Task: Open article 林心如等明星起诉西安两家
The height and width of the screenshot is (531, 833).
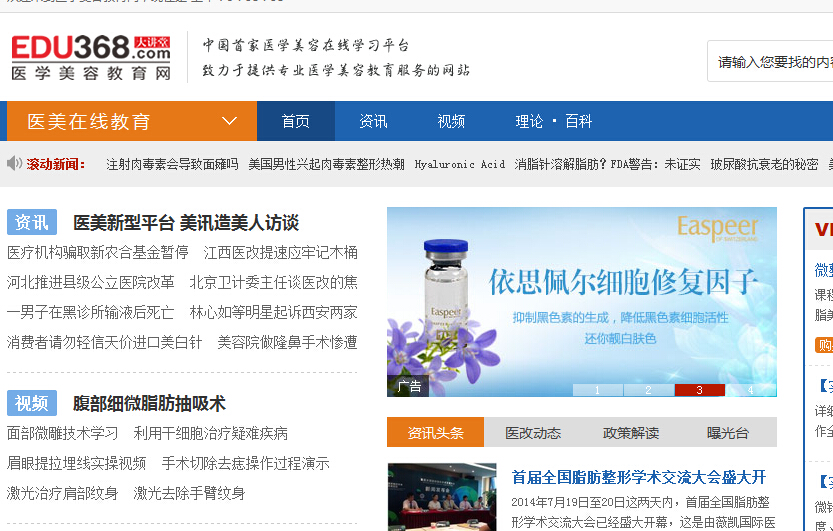Action: coord(274,312)
